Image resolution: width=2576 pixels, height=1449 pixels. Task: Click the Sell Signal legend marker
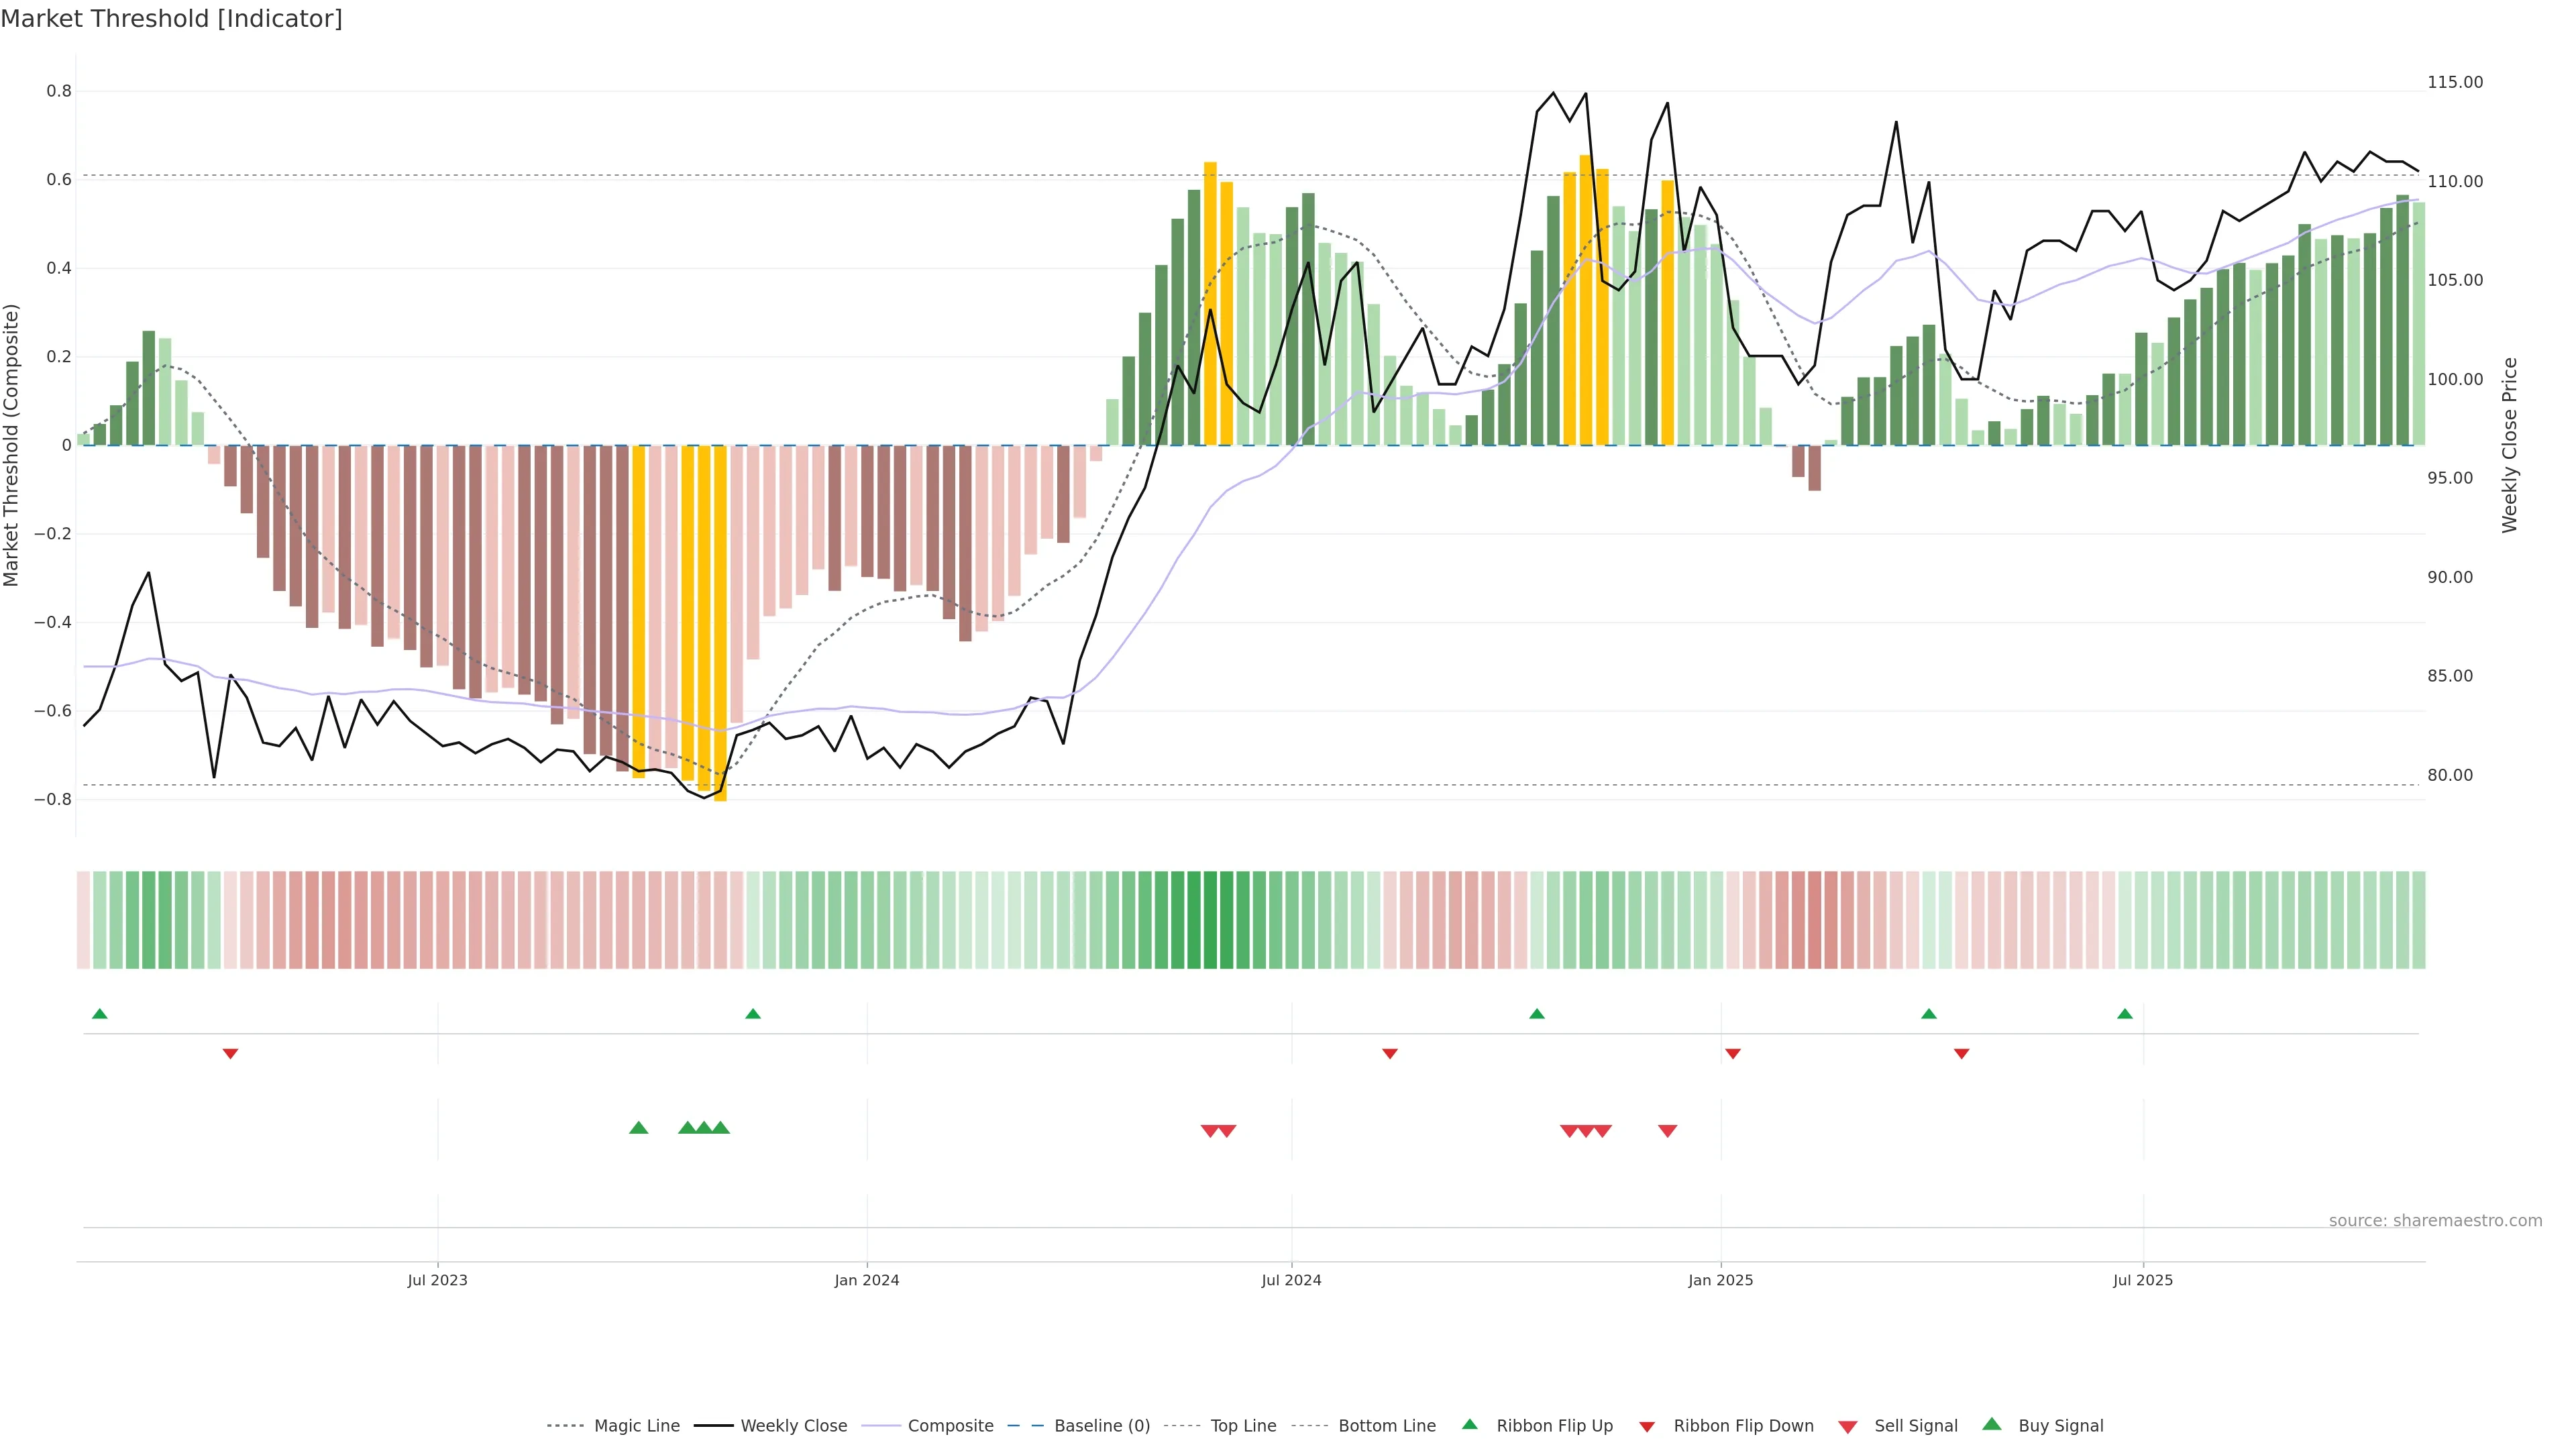pos(1848,1427)
